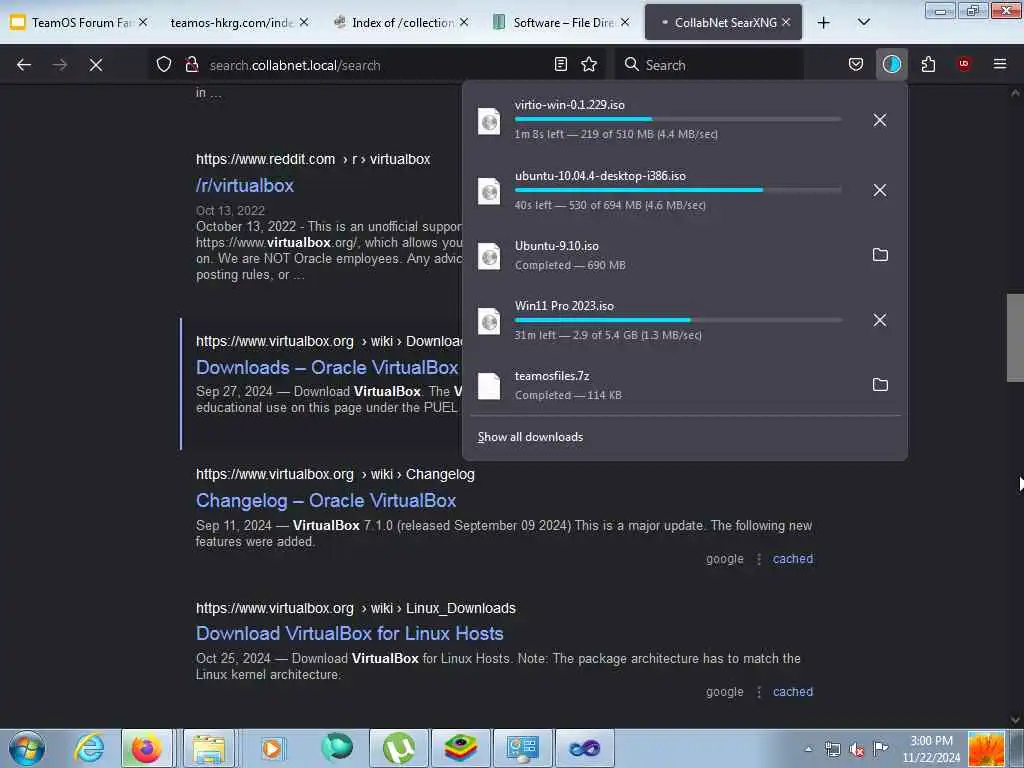
Task: Click ubuntu-10.04.4 download progress bar
Action: pos(678,190)
